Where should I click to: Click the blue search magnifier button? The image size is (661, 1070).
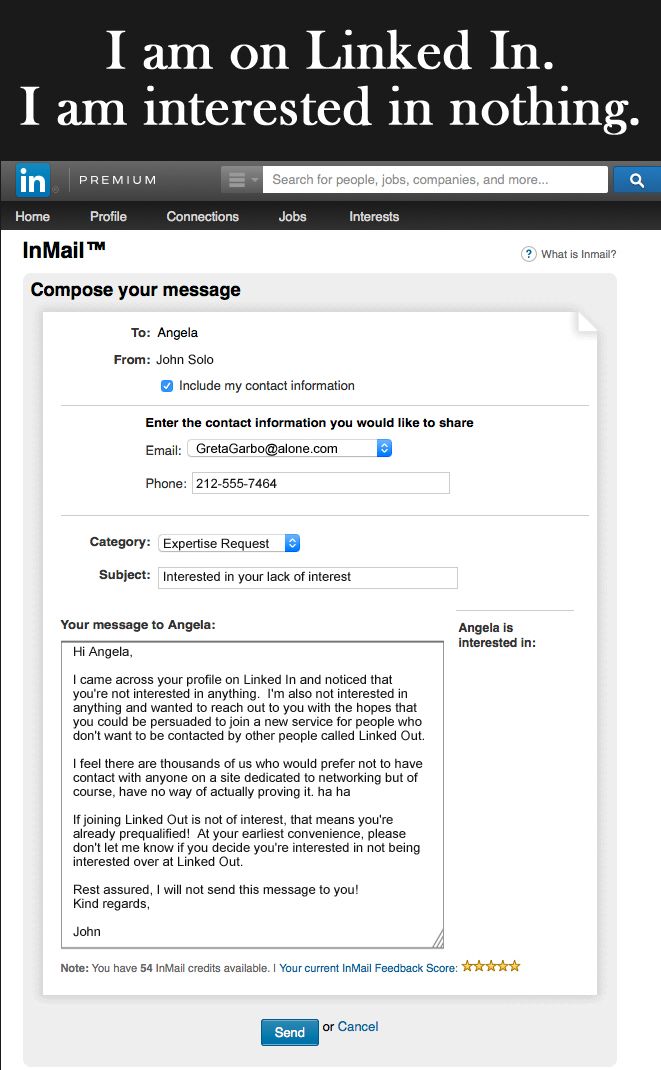coord(637,180)
